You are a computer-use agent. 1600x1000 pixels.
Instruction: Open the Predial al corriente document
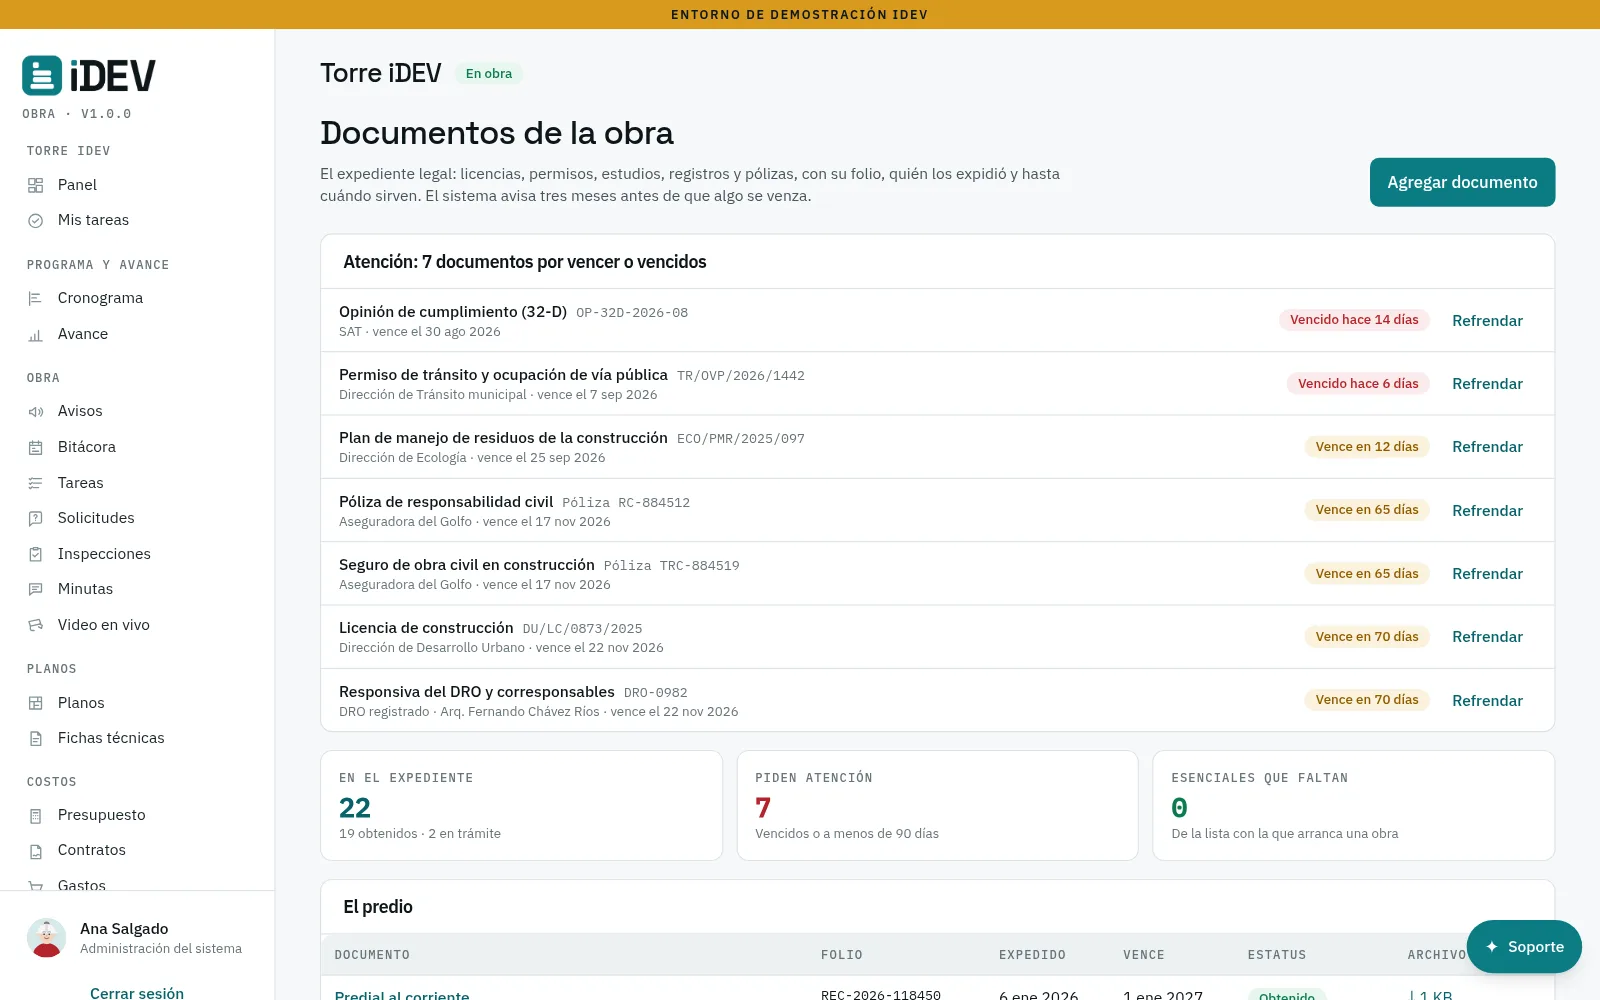point(402,995)
